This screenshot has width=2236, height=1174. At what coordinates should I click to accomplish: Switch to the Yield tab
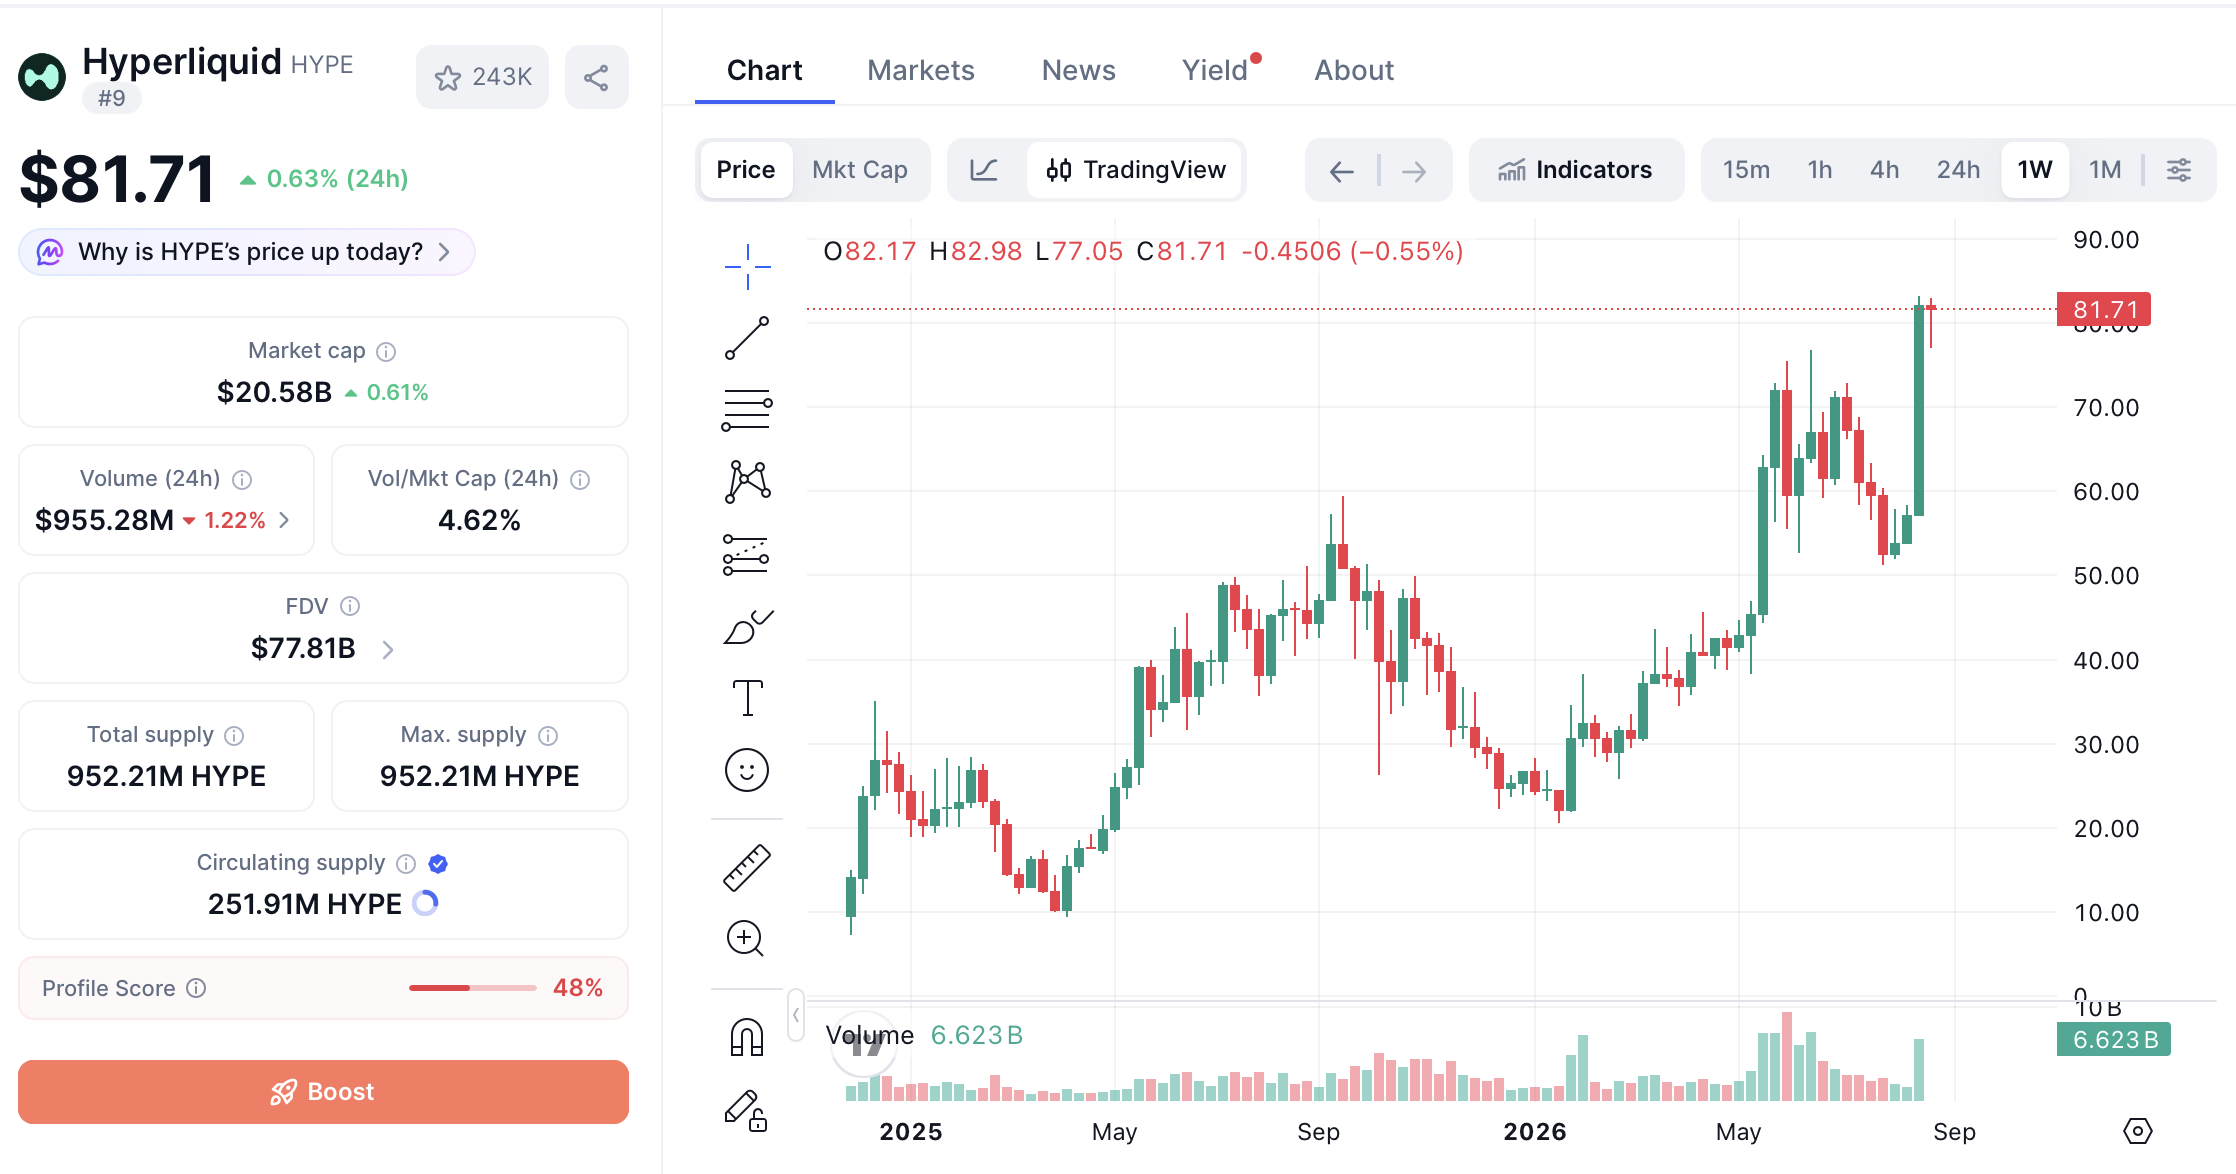pos(1215,70)
